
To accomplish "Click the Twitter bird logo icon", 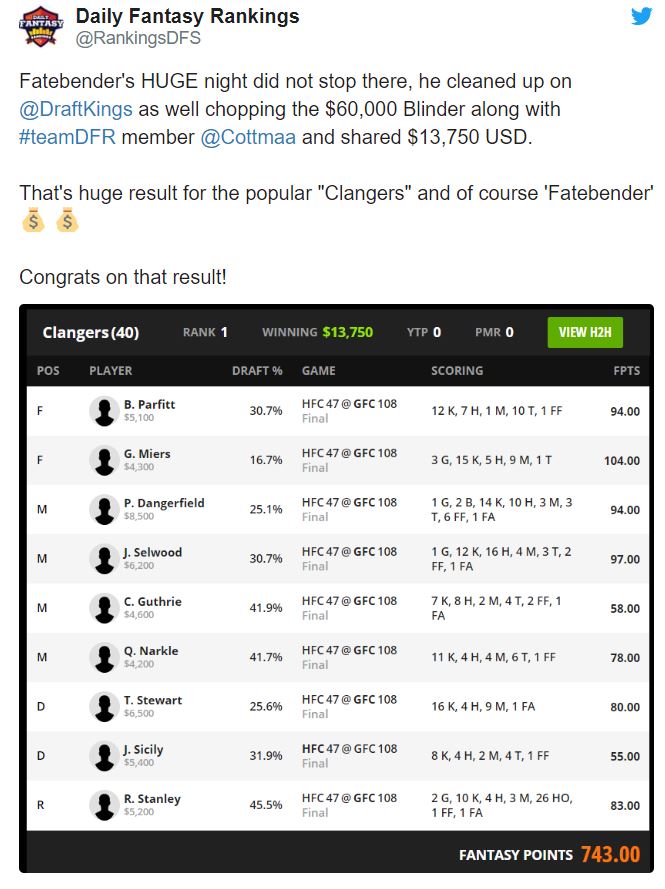I will click(641, 15).
